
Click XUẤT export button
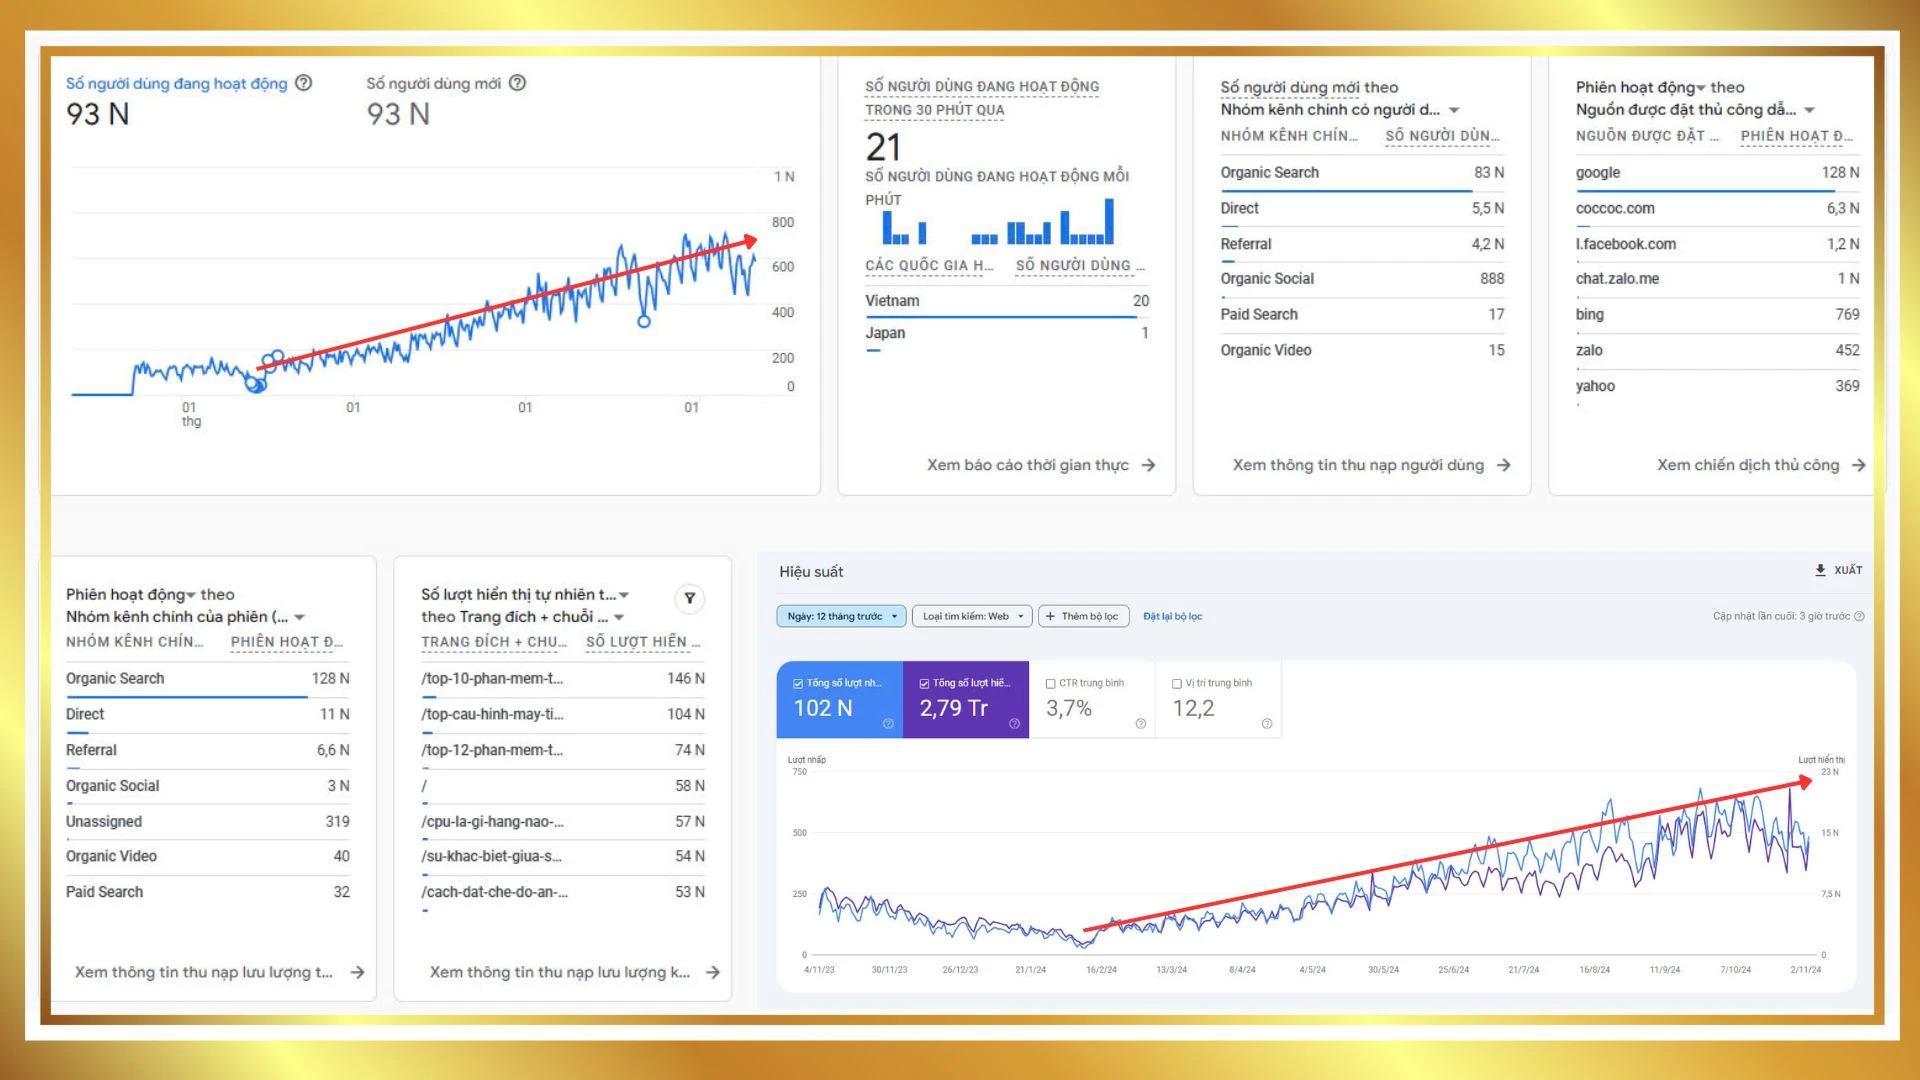pos(1838,570)
